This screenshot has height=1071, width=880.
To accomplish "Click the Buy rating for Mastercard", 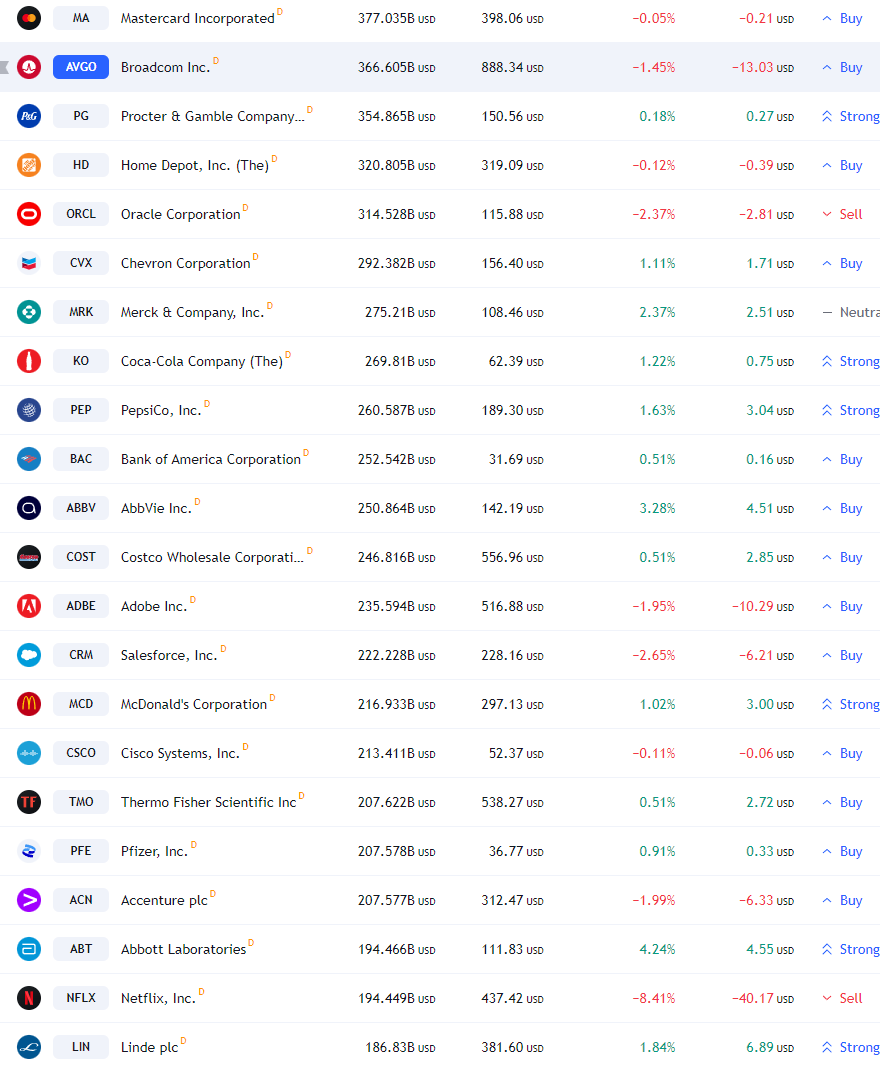I will click(842, 18).
